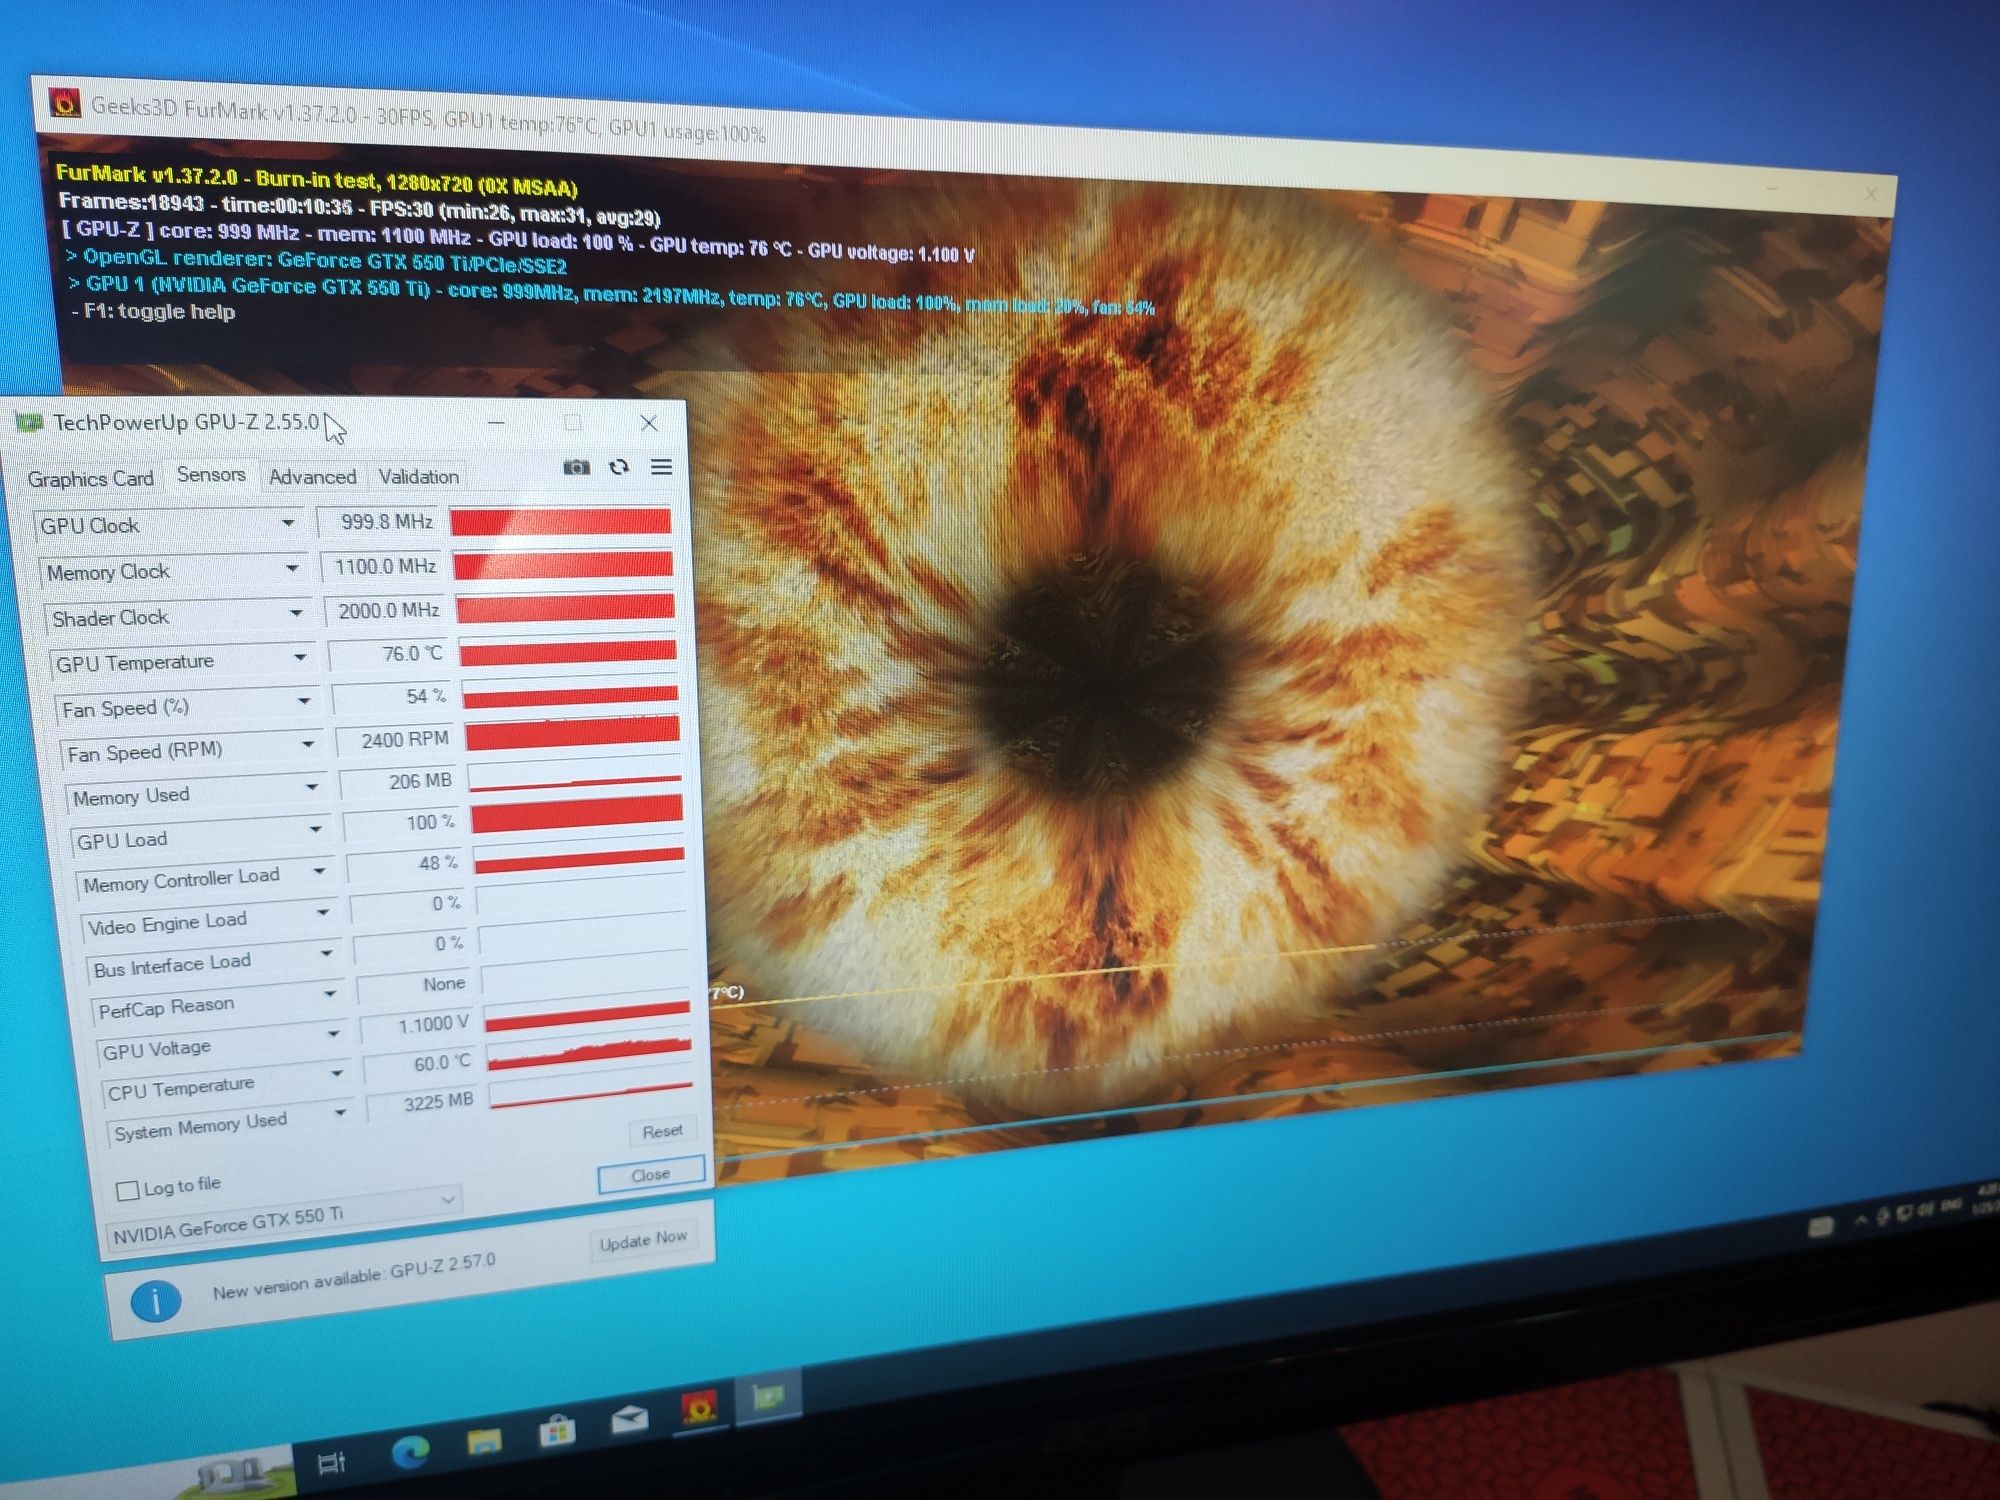Open the GPU Temperature sensor dropdown

coord(300,657)
